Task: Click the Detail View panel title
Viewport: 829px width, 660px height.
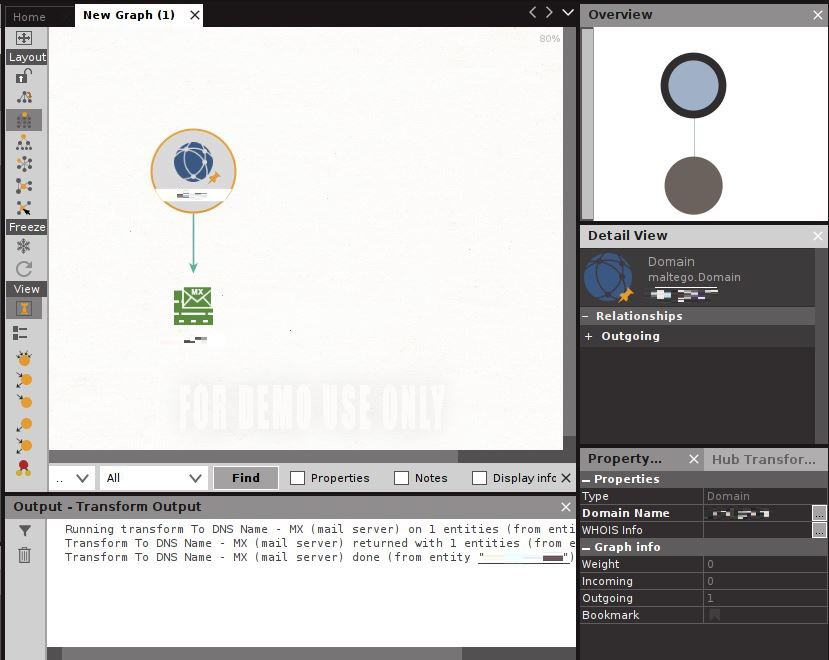Action: click(628, 235)
